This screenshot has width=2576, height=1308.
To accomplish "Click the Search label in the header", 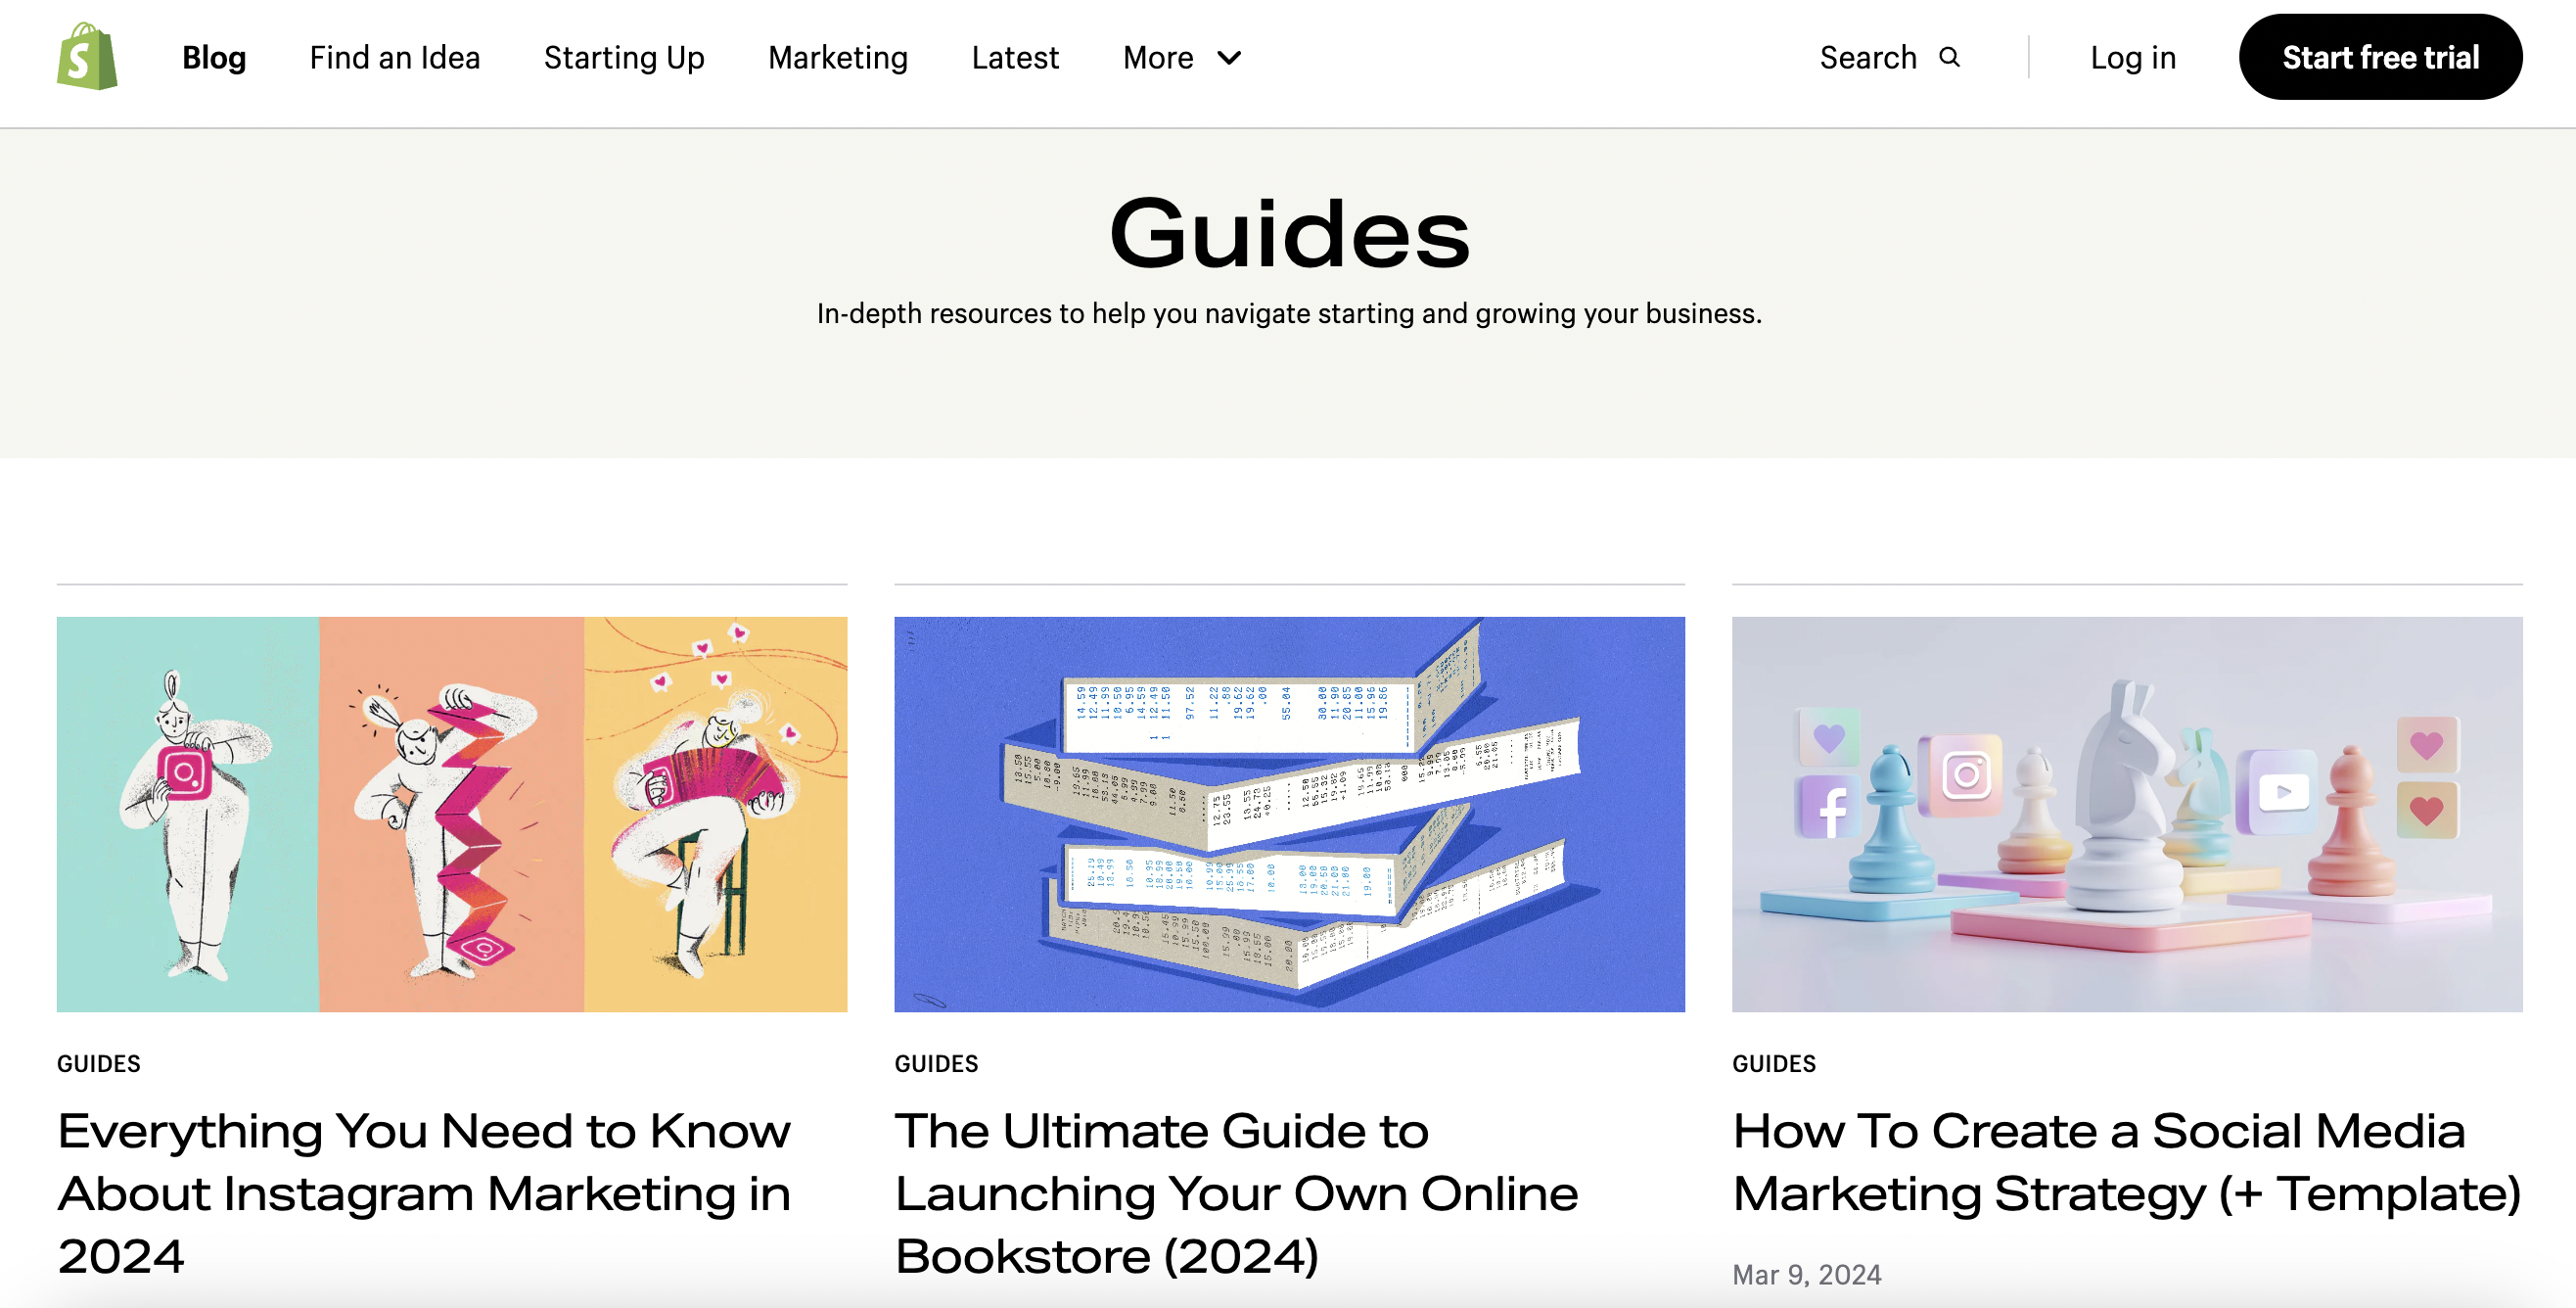I will (x=1870, y=58).
